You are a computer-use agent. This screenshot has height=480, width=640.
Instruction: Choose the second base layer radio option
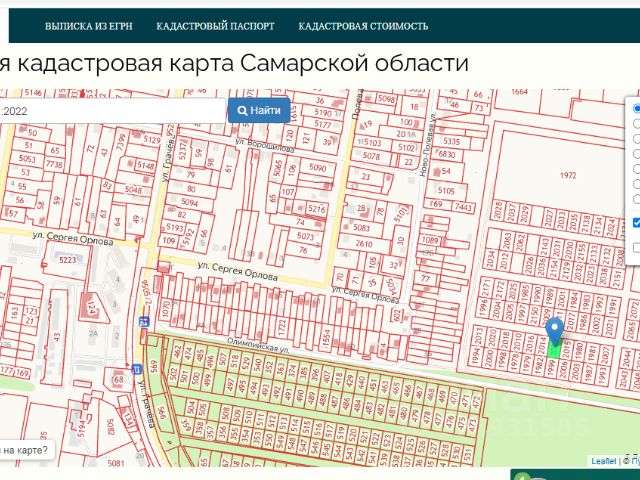[x=636, y=124]
